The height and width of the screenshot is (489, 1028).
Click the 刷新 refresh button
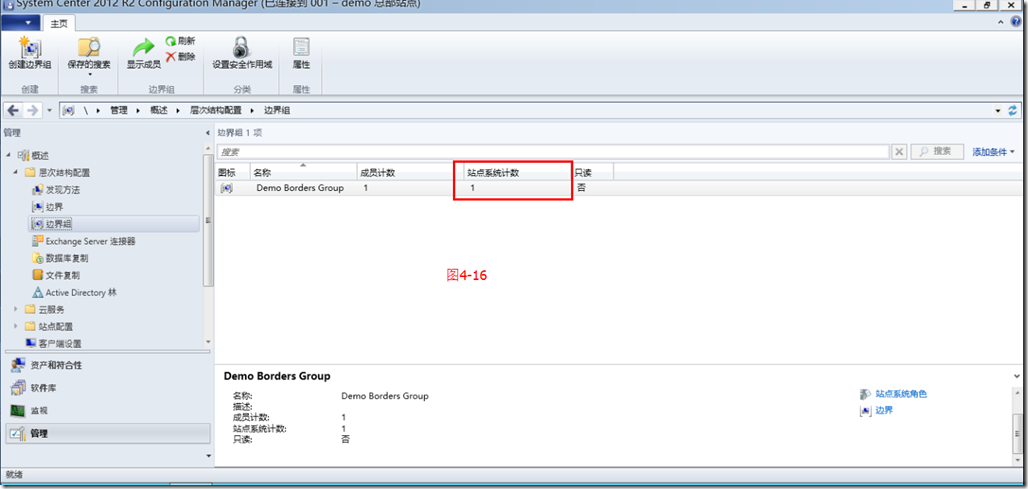[x=180, y=41]
